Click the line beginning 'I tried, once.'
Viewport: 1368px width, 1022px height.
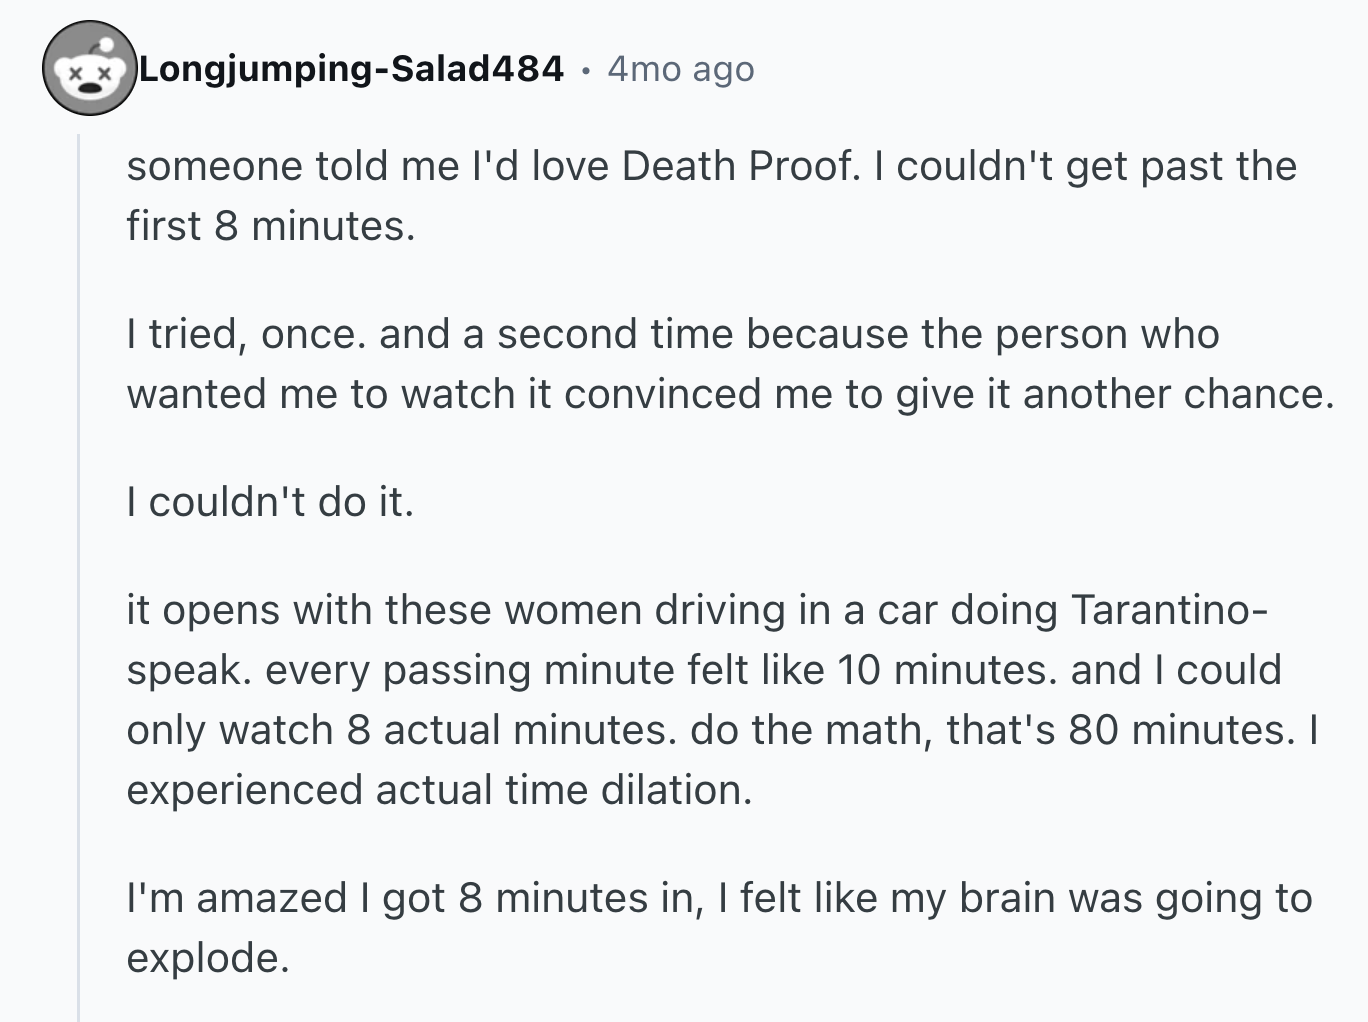tap(673, 333)
